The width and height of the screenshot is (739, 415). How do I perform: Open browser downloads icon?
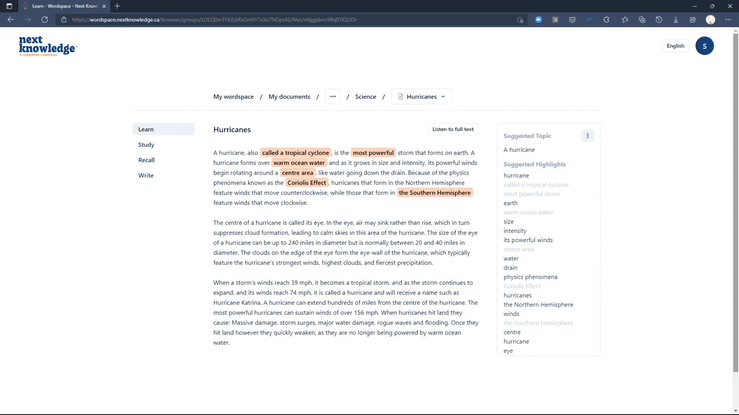coord(675,20)
